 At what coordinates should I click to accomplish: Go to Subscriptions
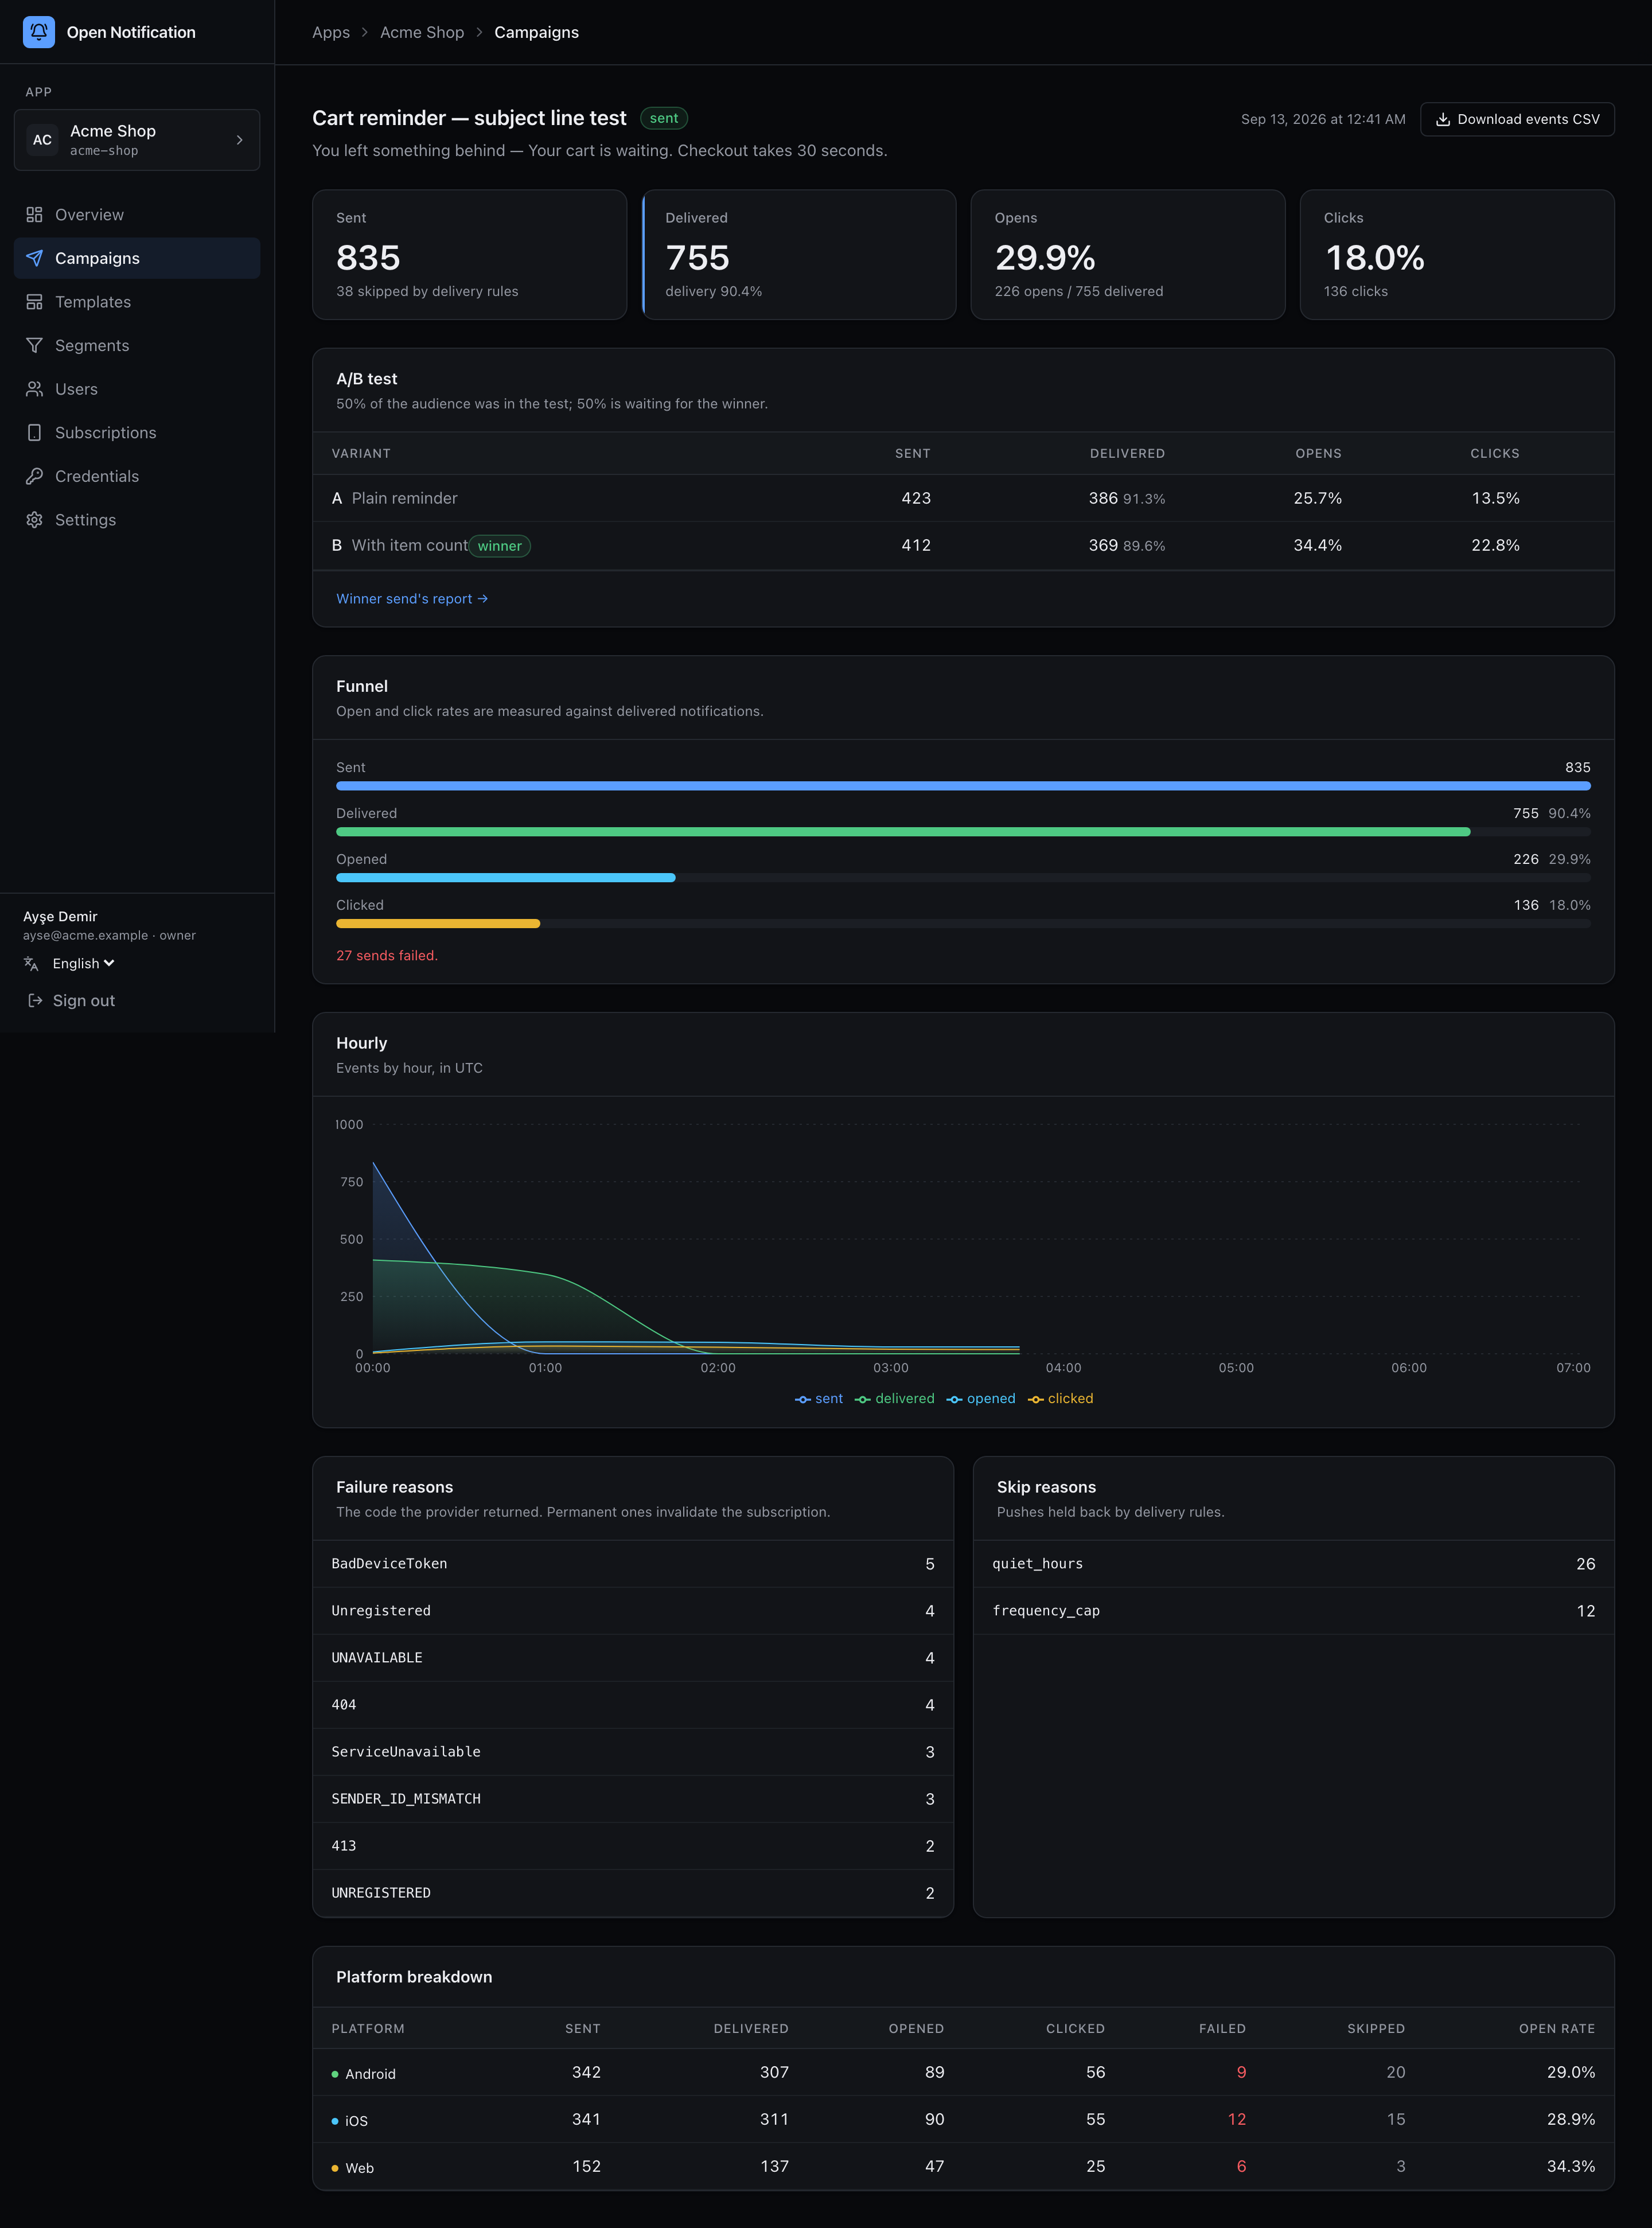(x=137, y=433)
